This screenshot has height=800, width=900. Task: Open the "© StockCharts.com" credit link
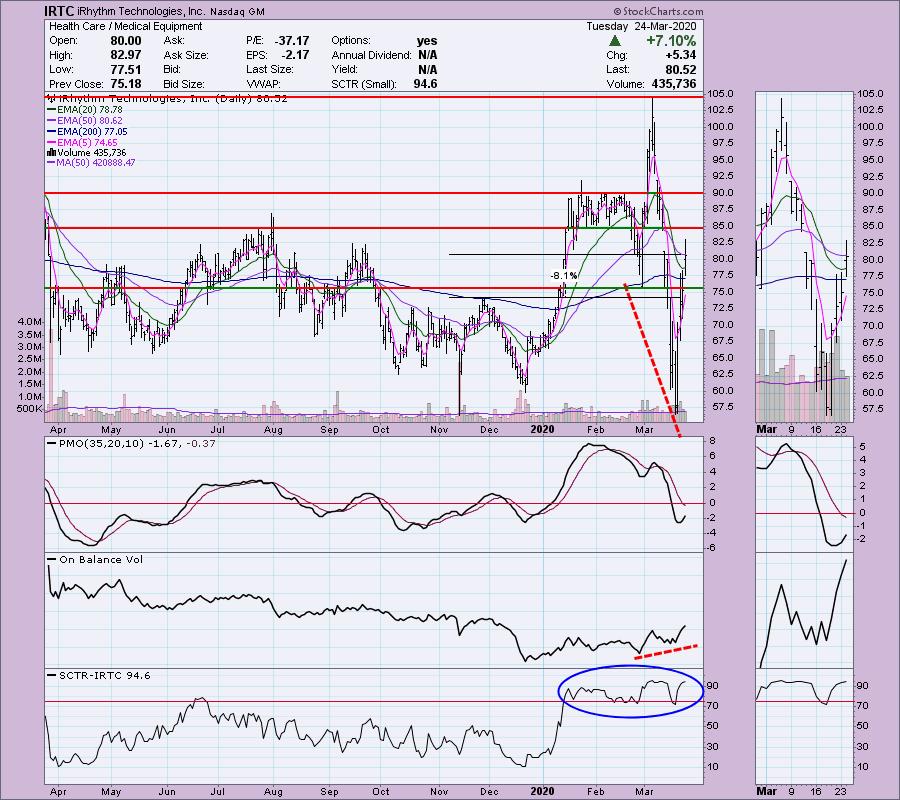point(658,11)
